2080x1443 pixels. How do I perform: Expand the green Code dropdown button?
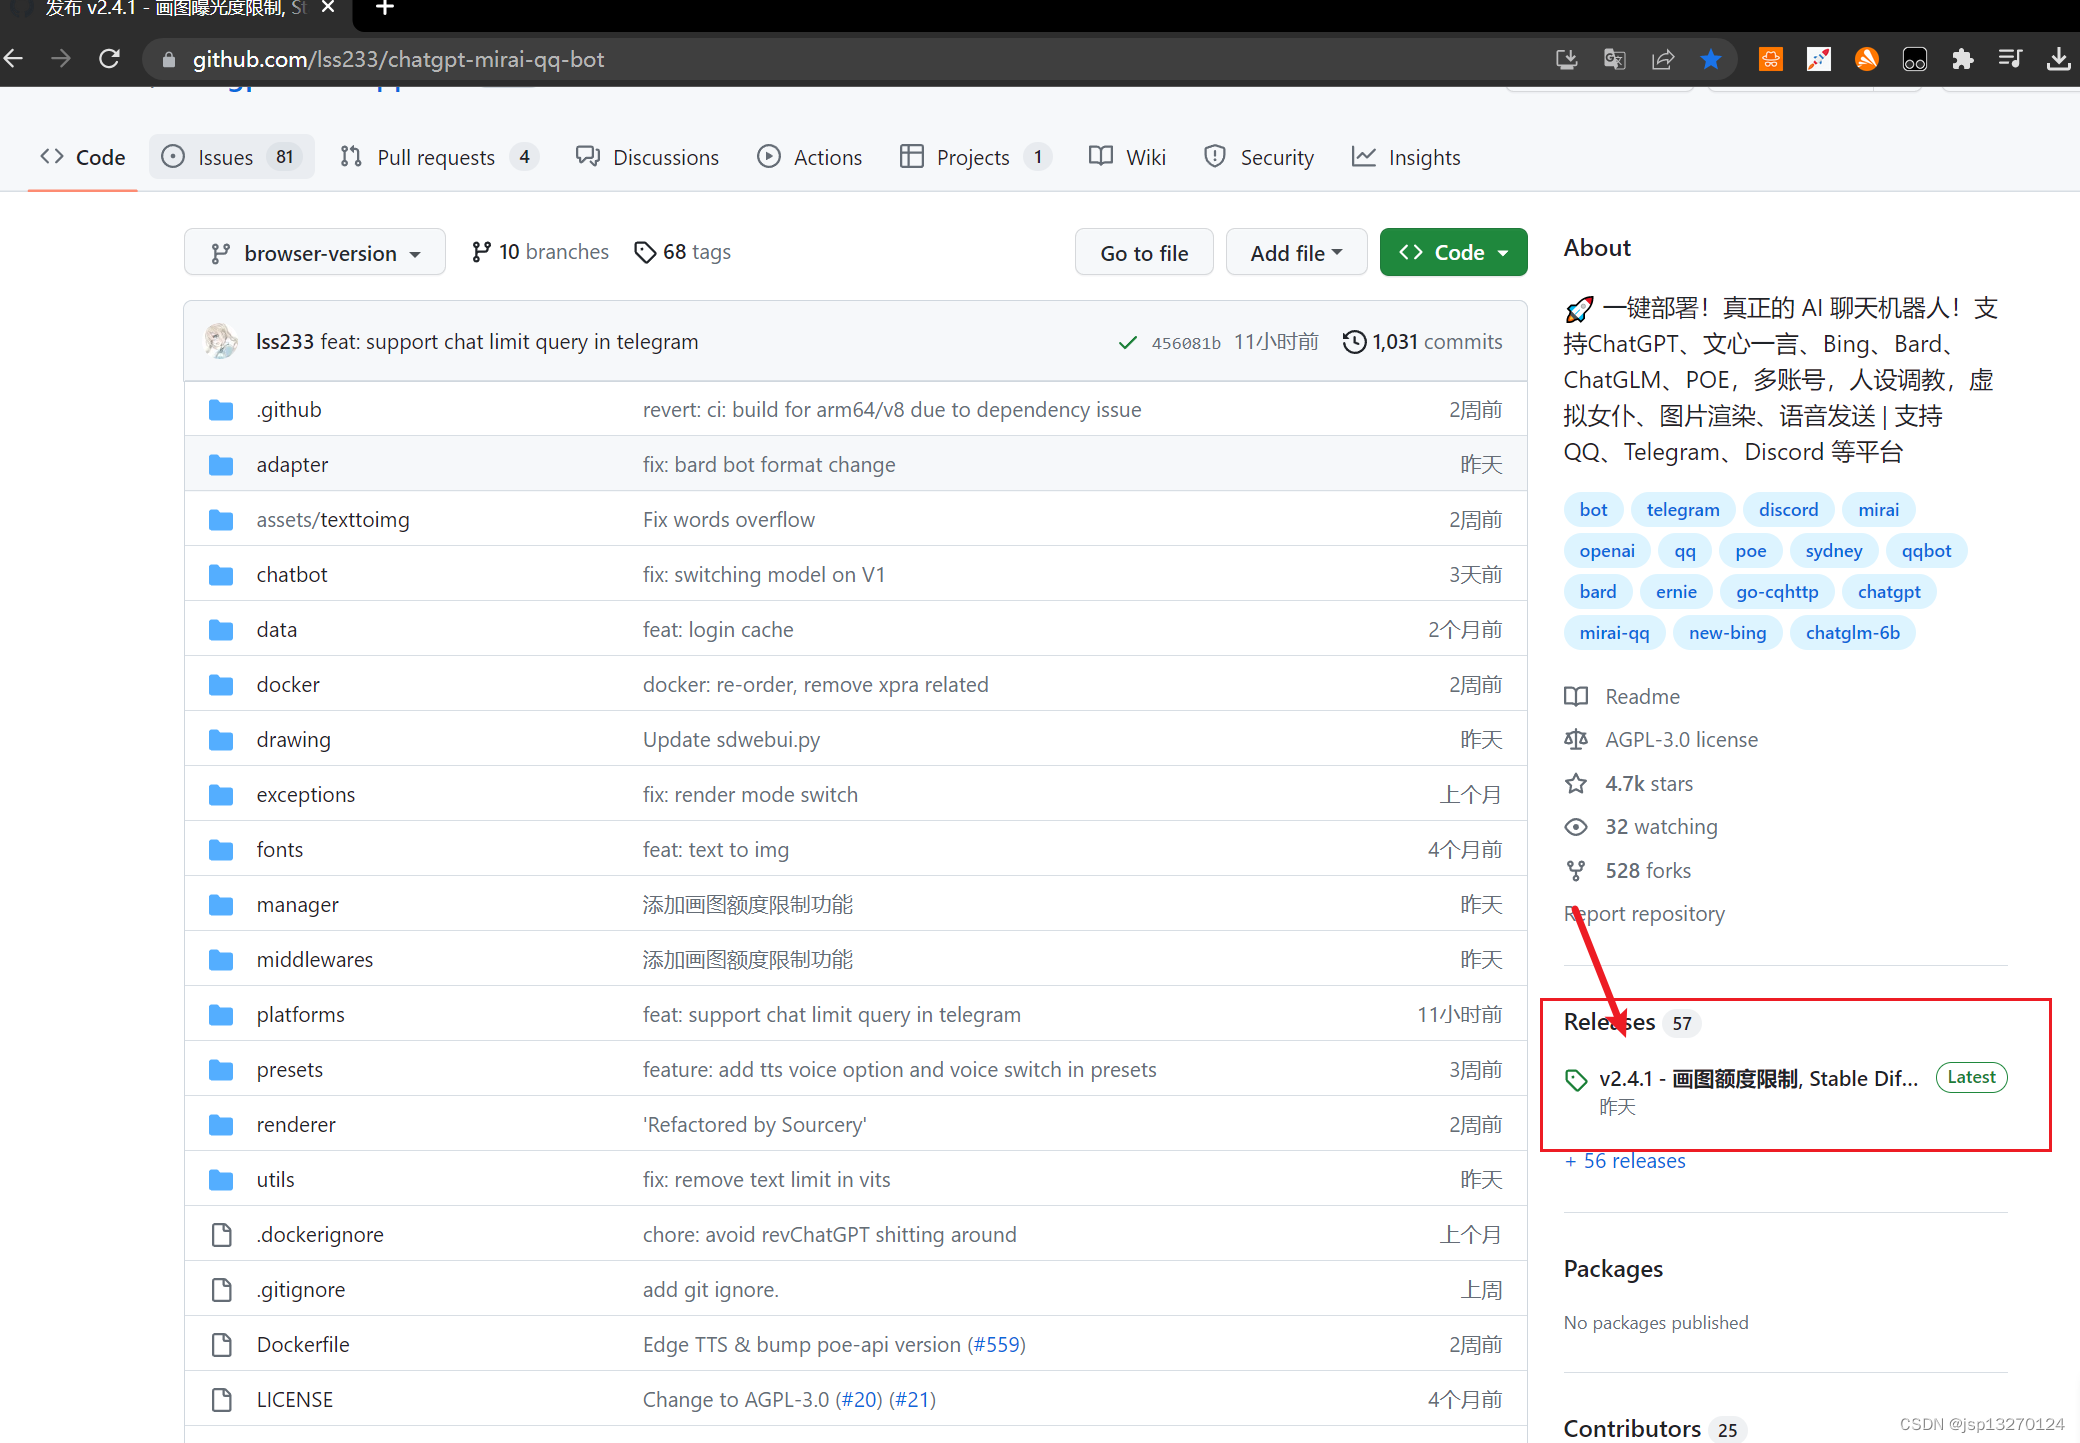[1453, 252]
